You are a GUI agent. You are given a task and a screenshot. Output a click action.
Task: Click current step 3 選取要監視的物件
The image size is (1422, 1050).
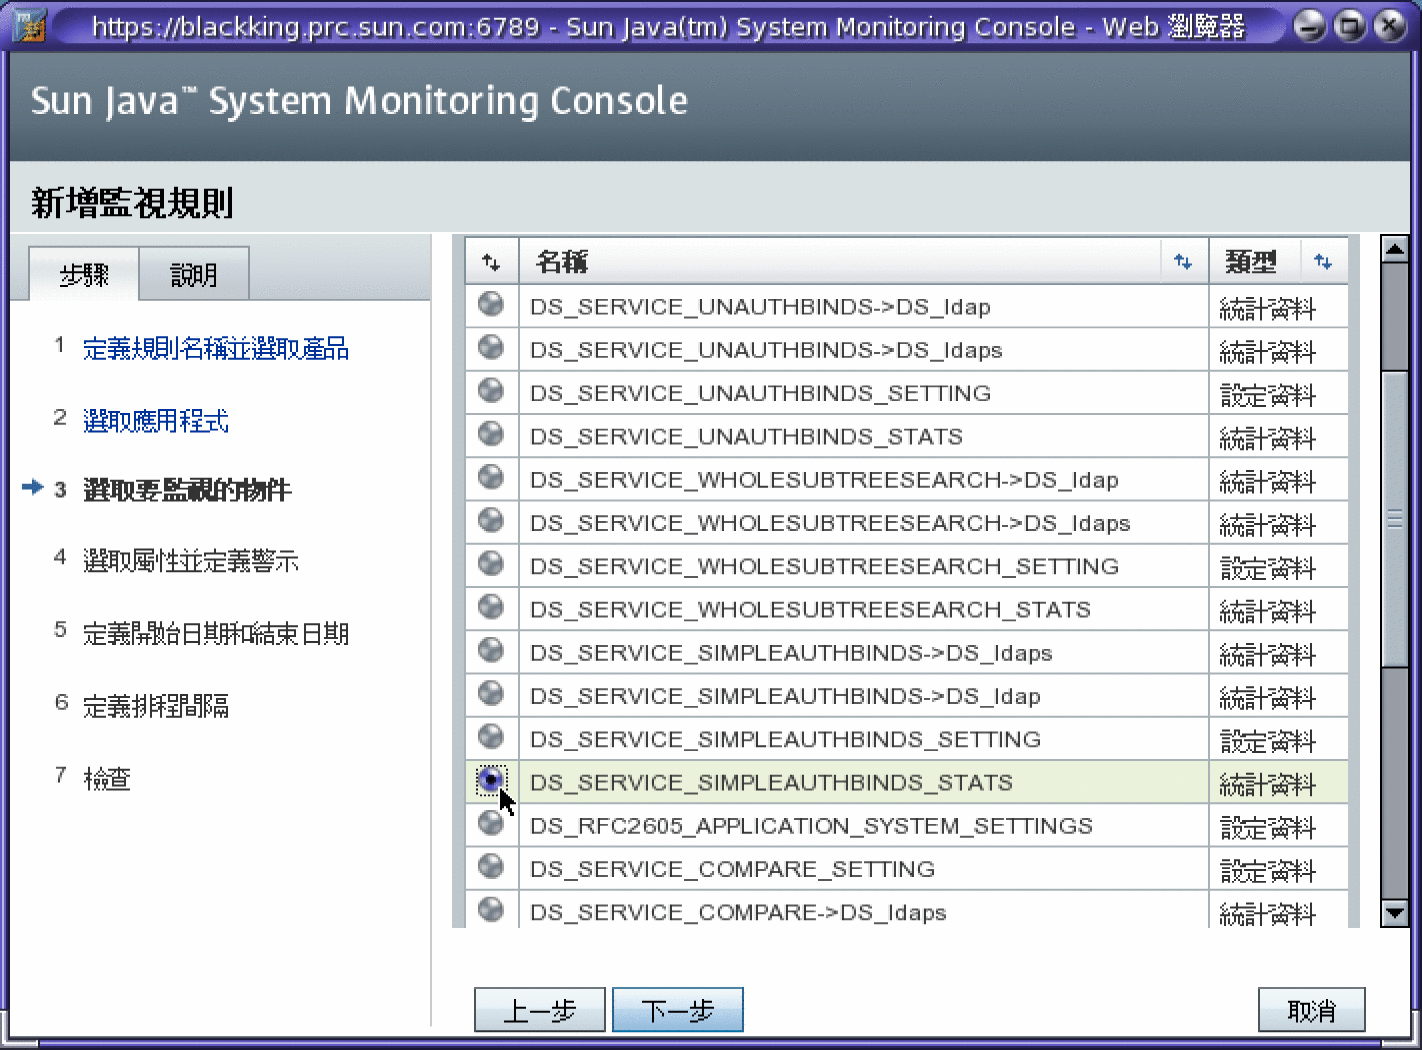187,489
